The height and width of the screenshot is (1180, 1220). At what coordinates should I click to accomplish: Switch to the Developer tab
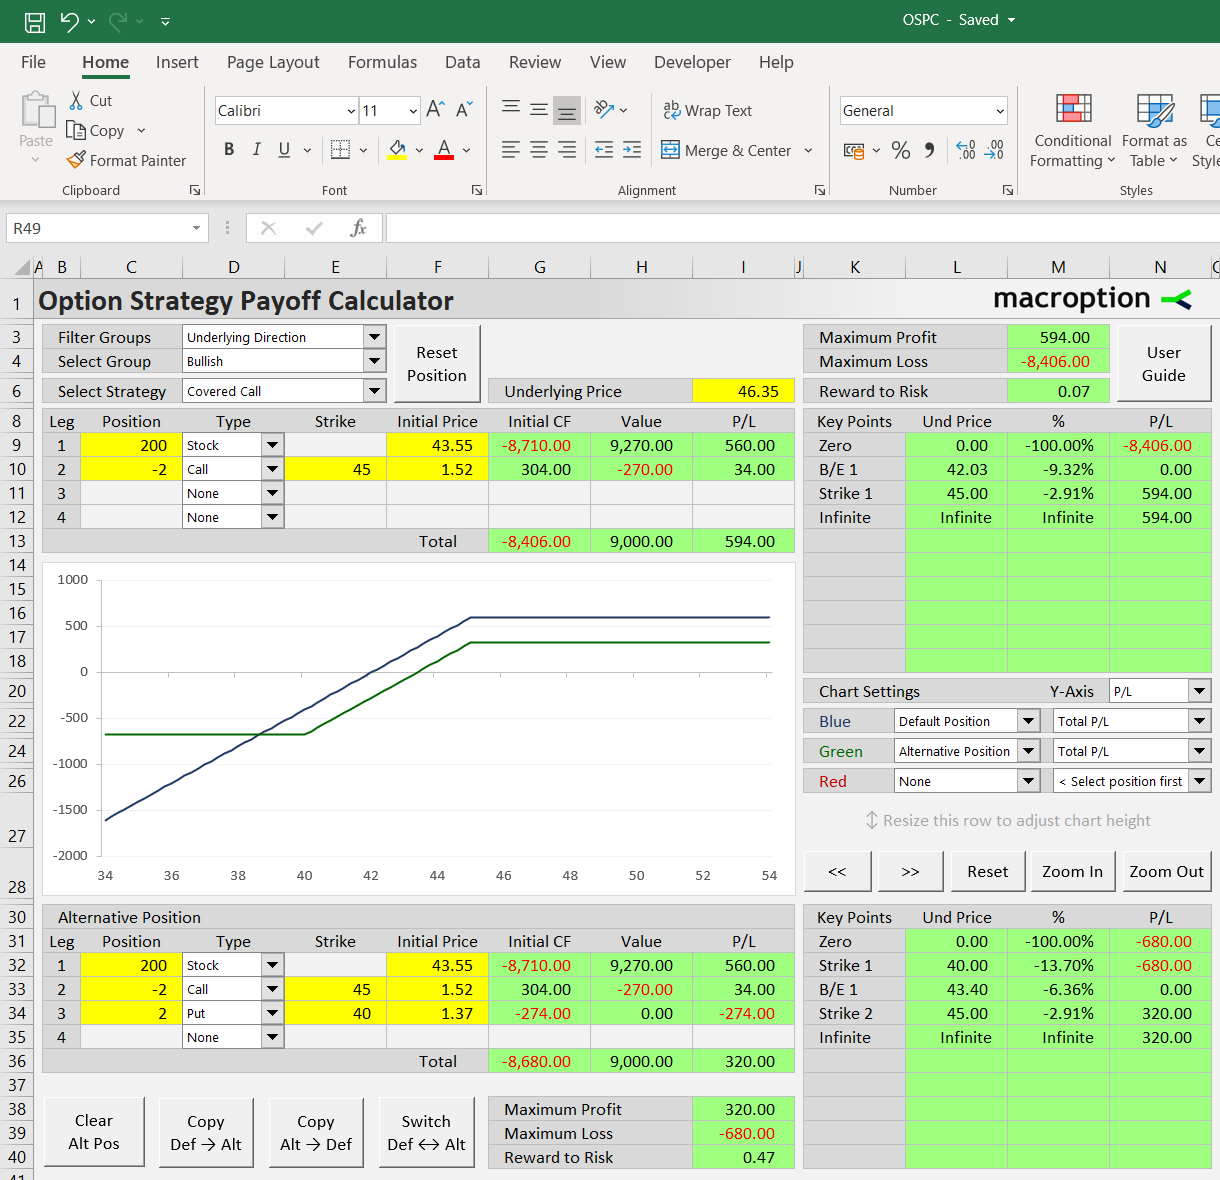(x=692, y=62)
